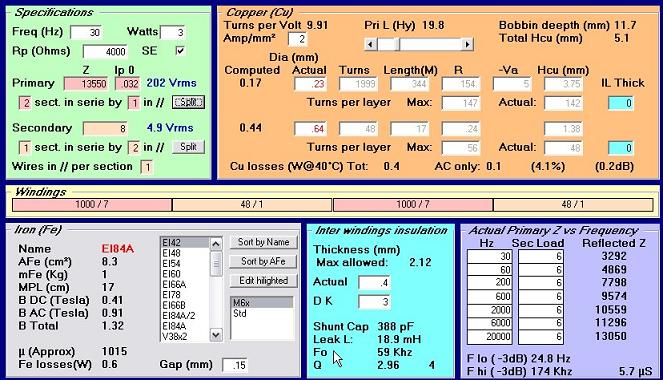The height and width of the screenshot is (380, 663).
Task: Click core list scroll down arrow
Action: pyautogui.click(x=216, y=335)
